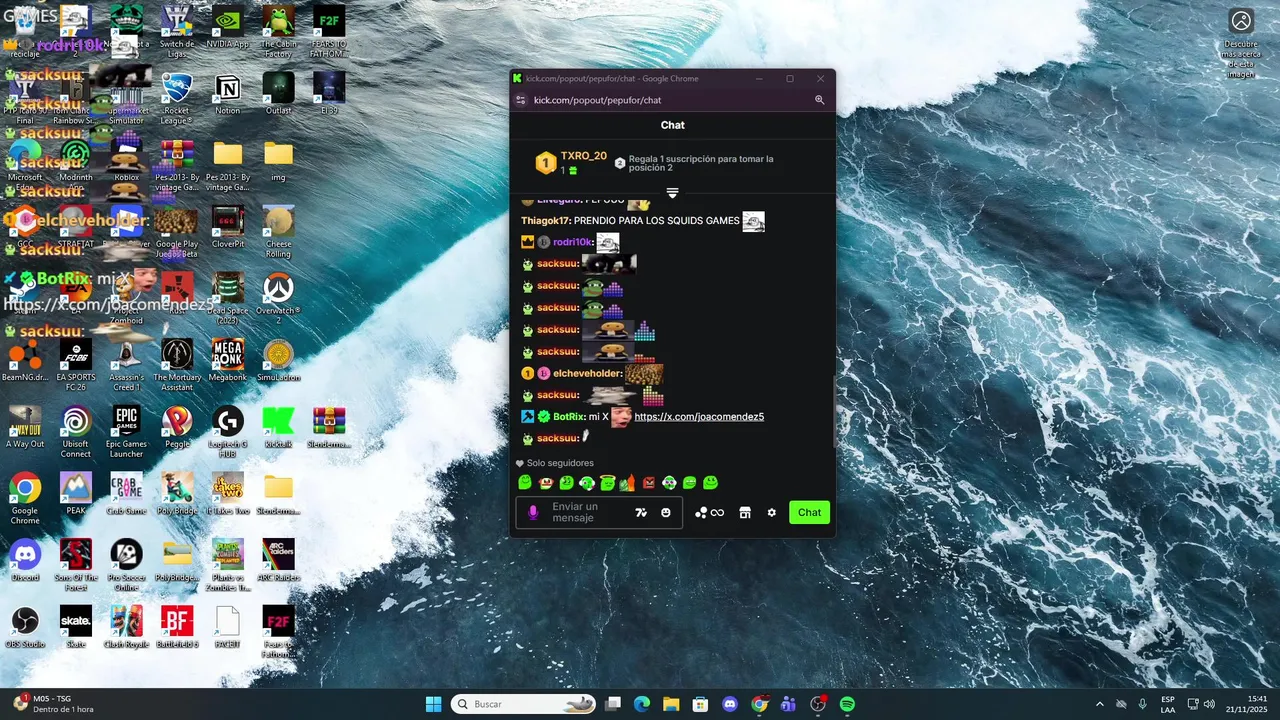Open Microsoft Store from the taskbar
The width and height of the screenshot is (1280, 720).
point(701,704)
